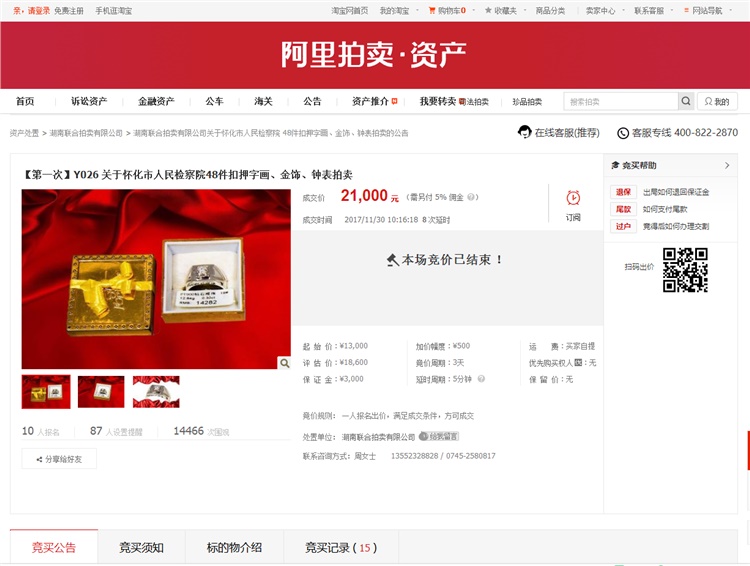Switch to the 竞买须知 tab

(142, 547)
